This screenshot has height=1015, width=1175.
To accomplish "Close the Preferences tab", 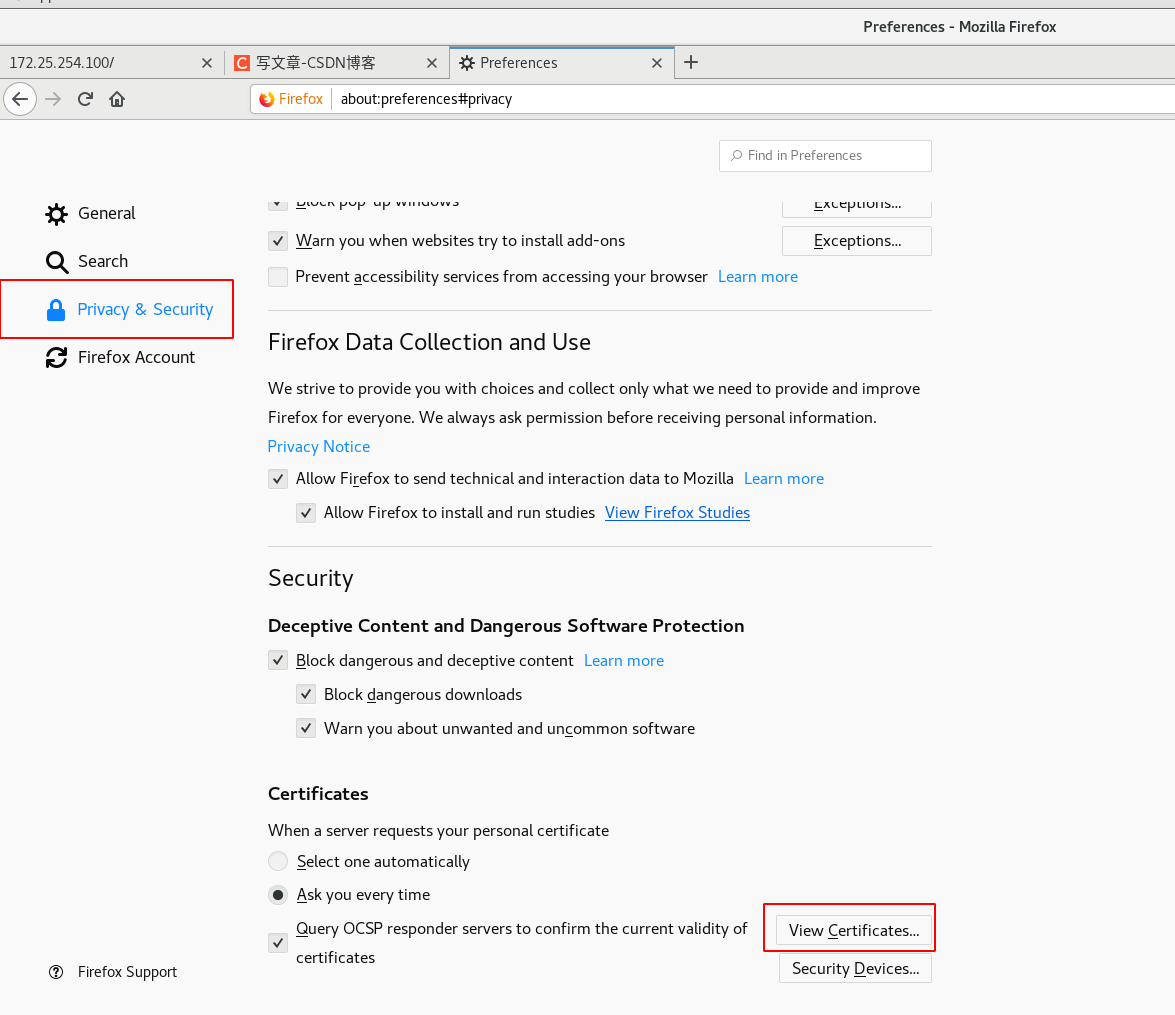I will coord(657,63).
